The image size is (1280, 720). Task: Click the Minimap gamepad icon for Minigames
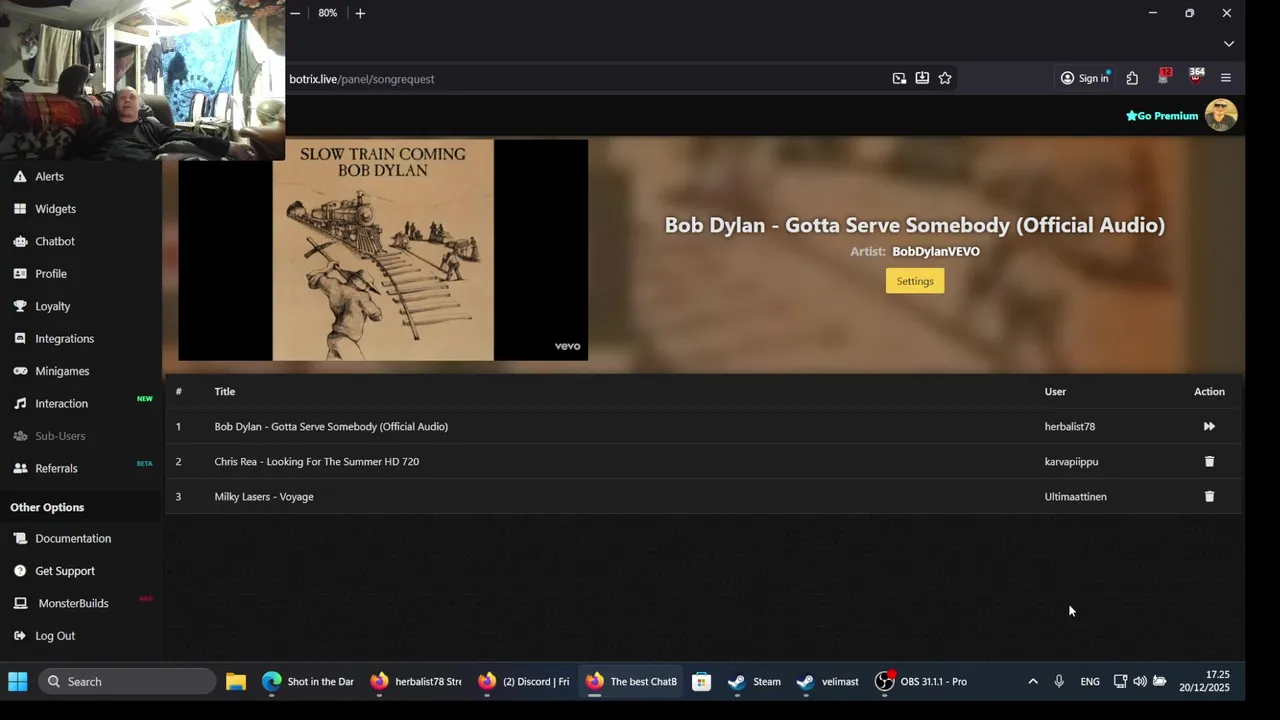tap(20, 371)
